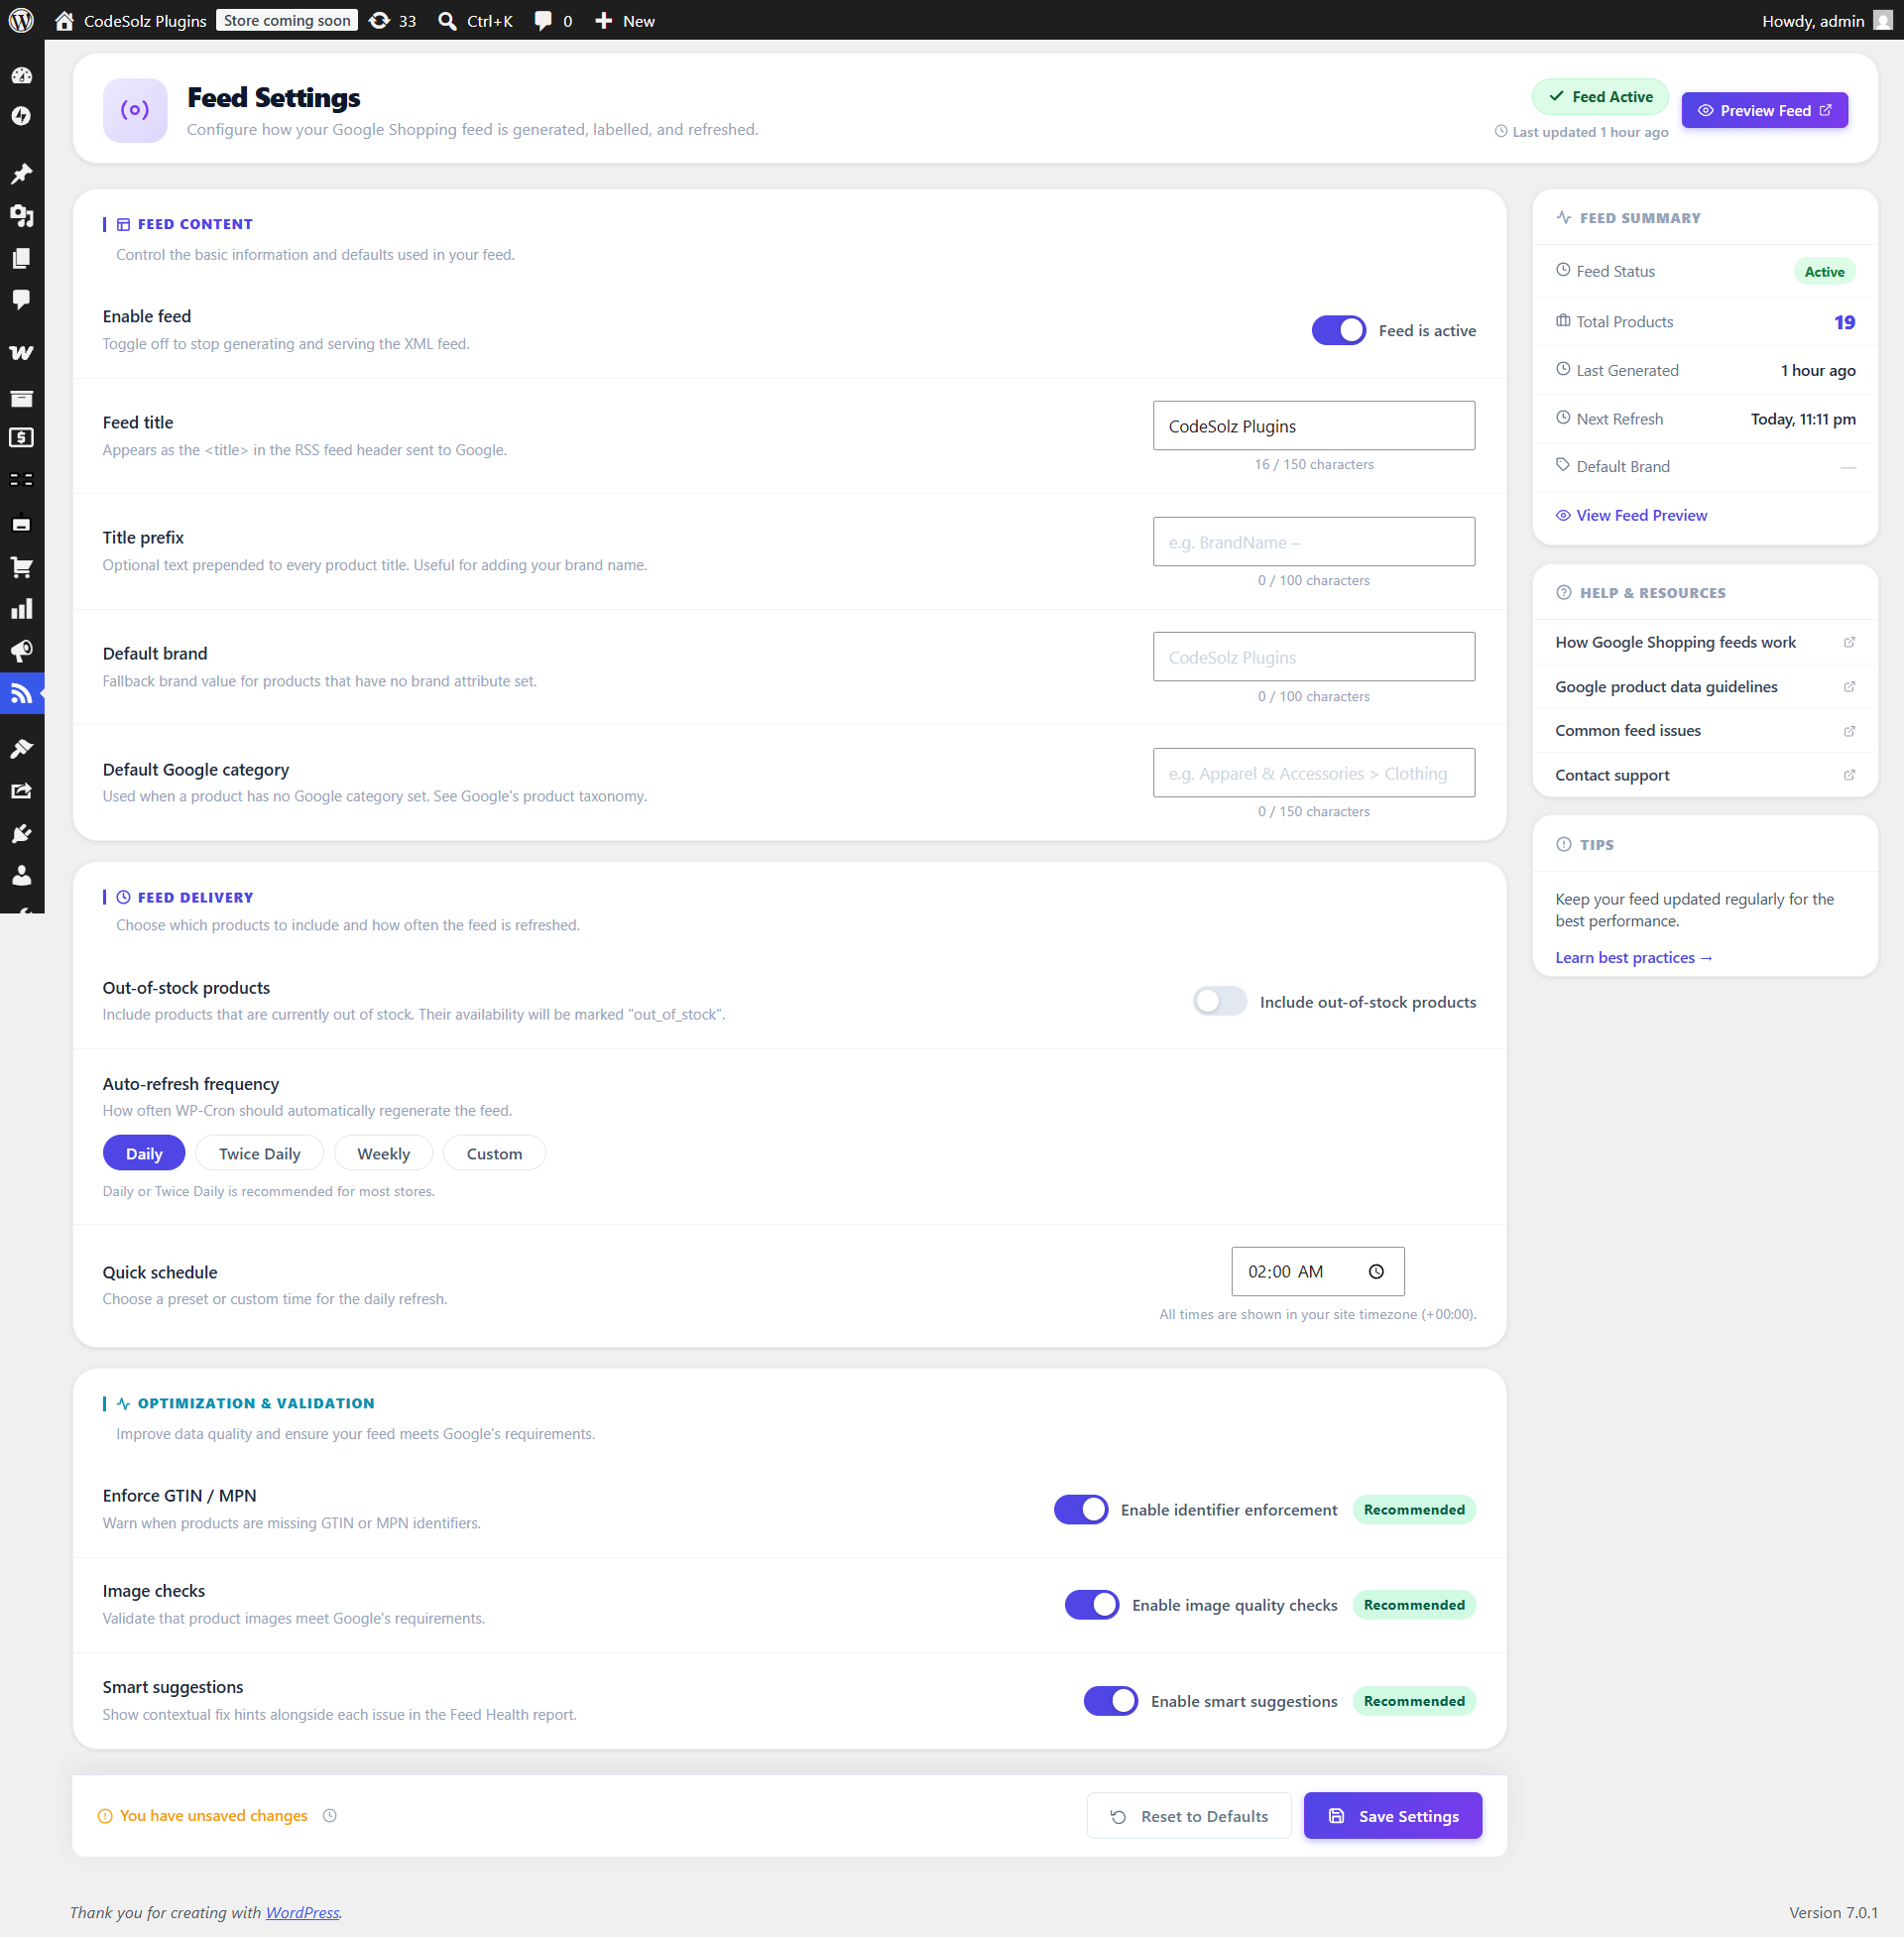
Task: Open Marketing via the megaphone icon
Action: pos(21,651)
